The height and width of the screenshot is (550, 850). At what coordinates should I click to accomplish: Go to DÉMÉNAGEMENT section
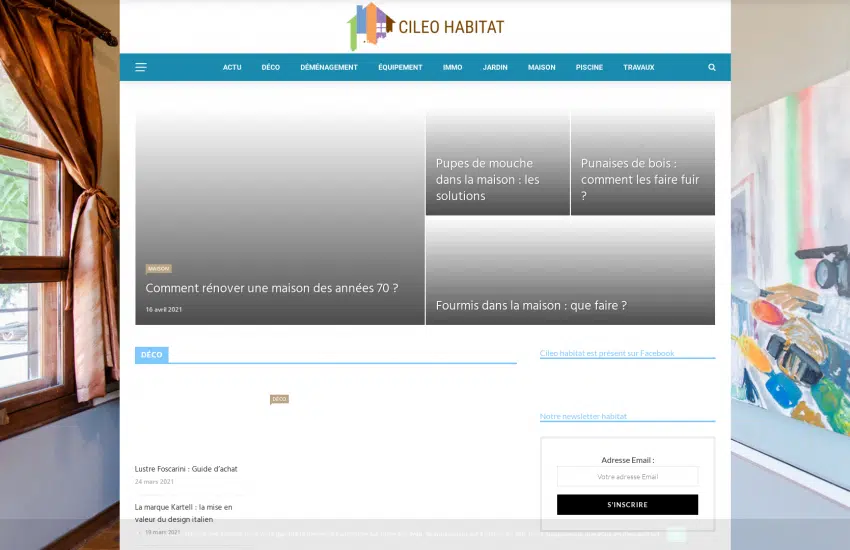click(329, 67)
